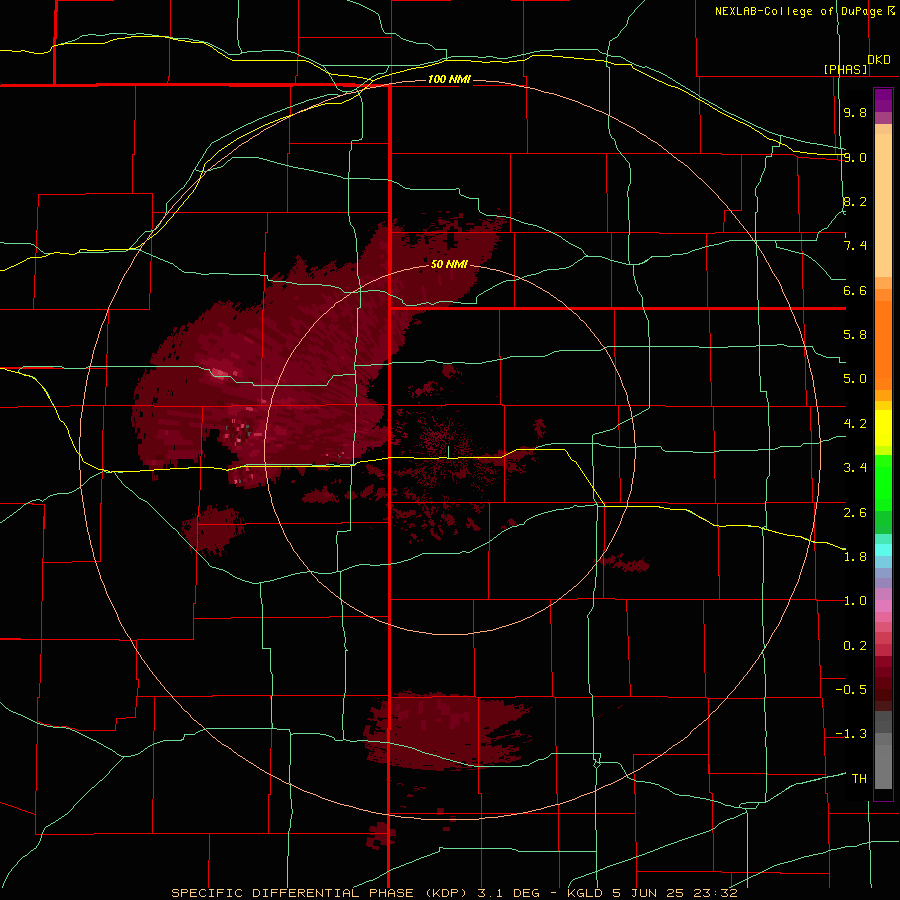Viewport: 900px width, 900px height.
Task: Click the 9.8 color scale value
Action: click(x=855, y=112)
